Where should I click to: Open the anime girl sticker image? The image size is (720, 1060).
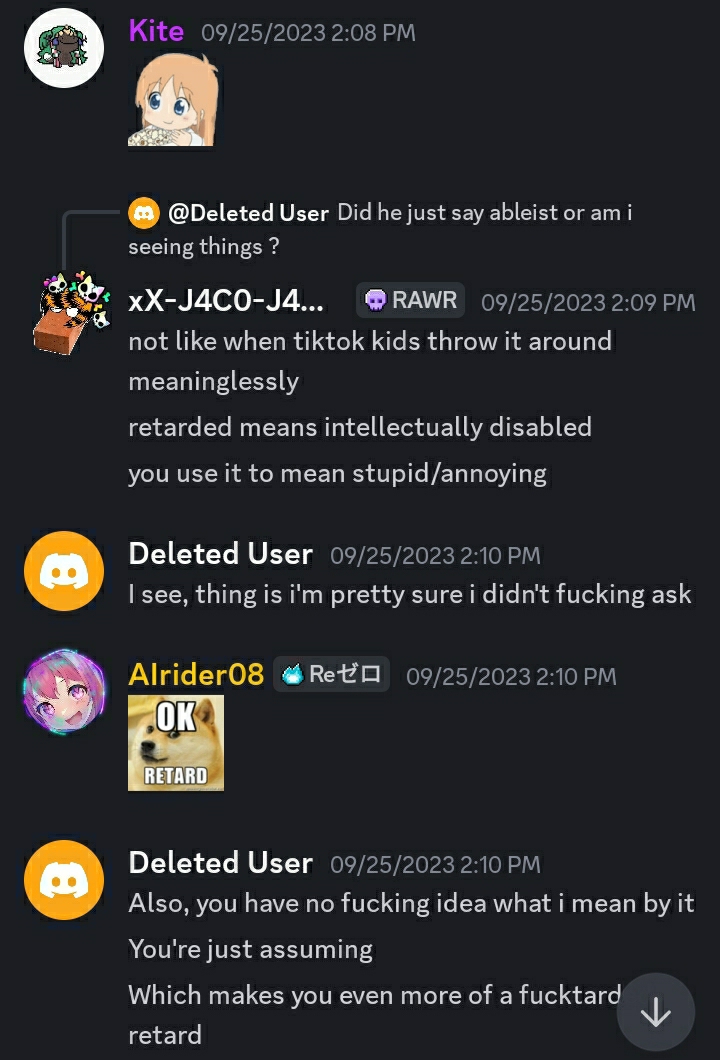[x=173, y=100]
